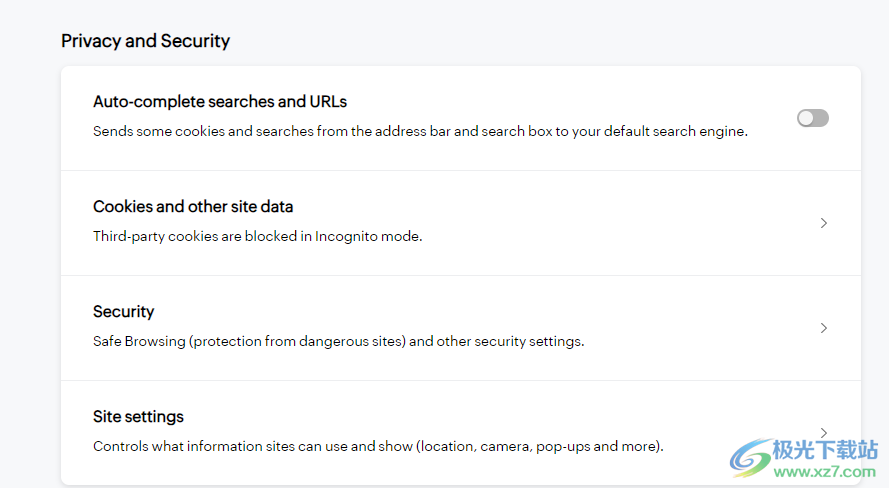
Task: Click the 'Third-party cookies are blocked' description
Action: point(257,236)
